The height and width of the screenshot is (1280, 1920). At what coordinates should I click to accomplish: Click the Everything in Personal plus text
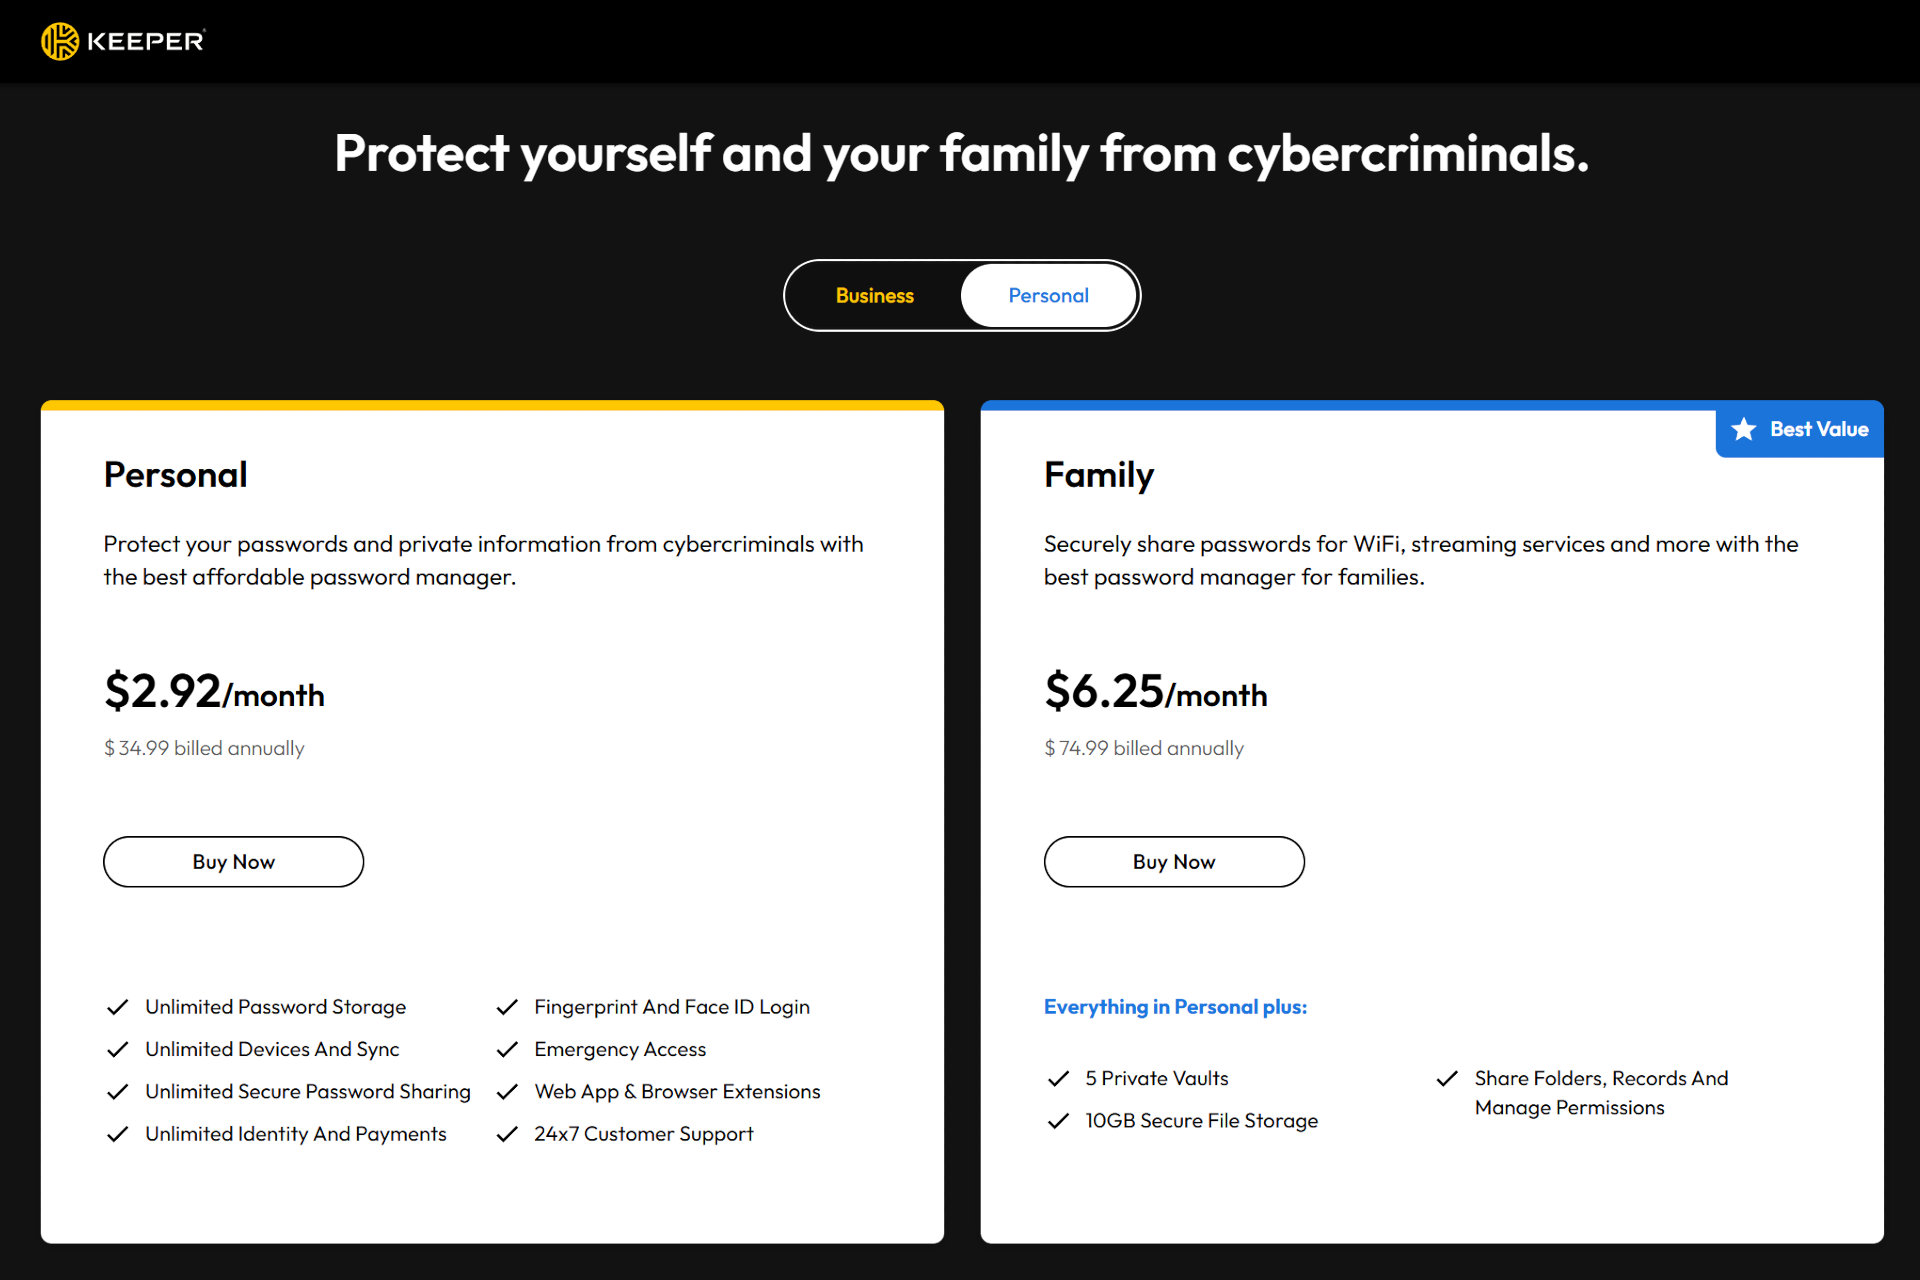pyautogui.click(x=1175, y=1007)
